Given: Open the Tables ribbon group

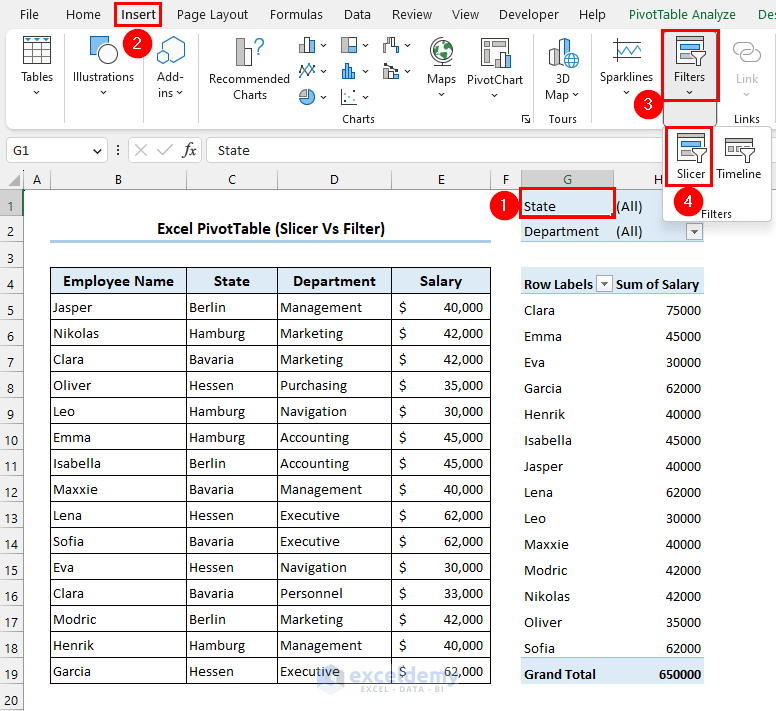Looking at the screenshot, I should (x=37, y=65).
